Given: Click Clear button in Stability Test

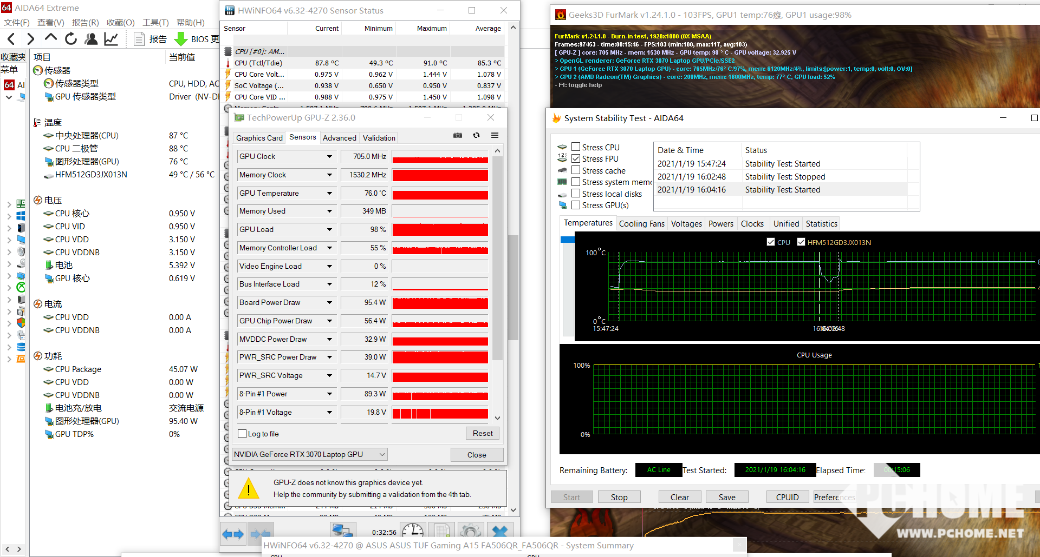Looking at the screenshot, I should [x=680, y=497].
